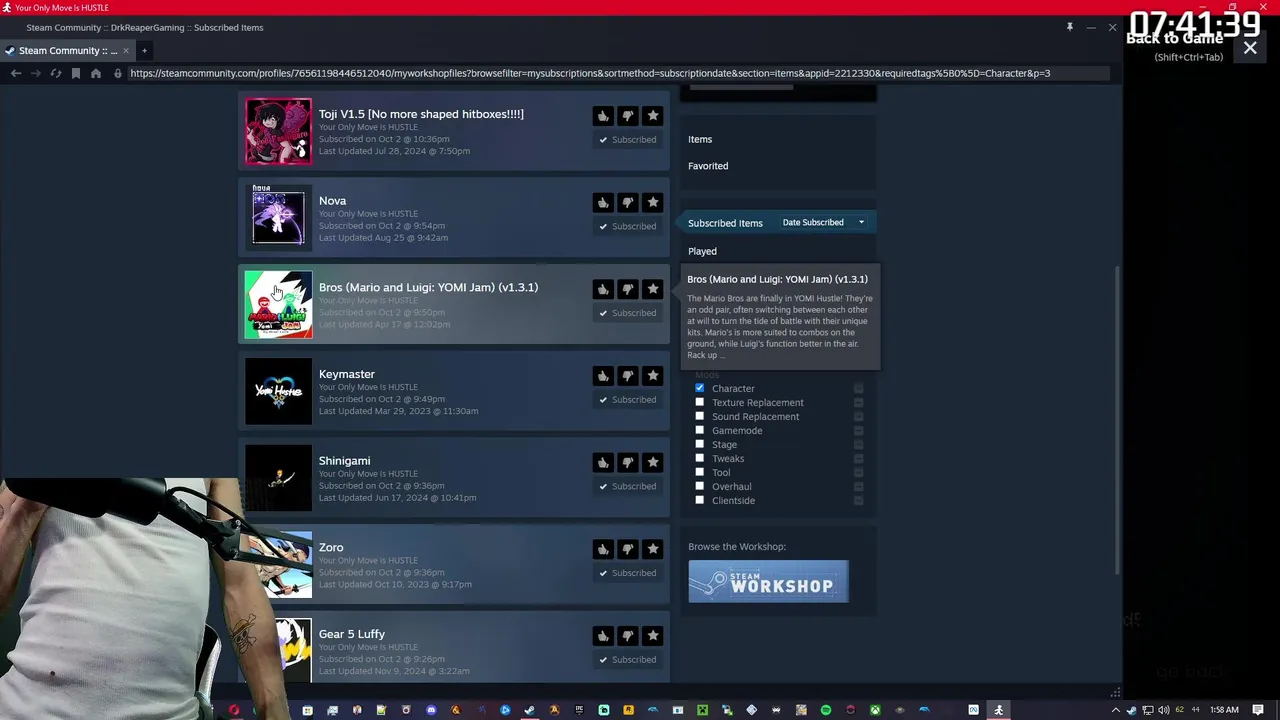Select the Favorited section

[x=708, y=166]
